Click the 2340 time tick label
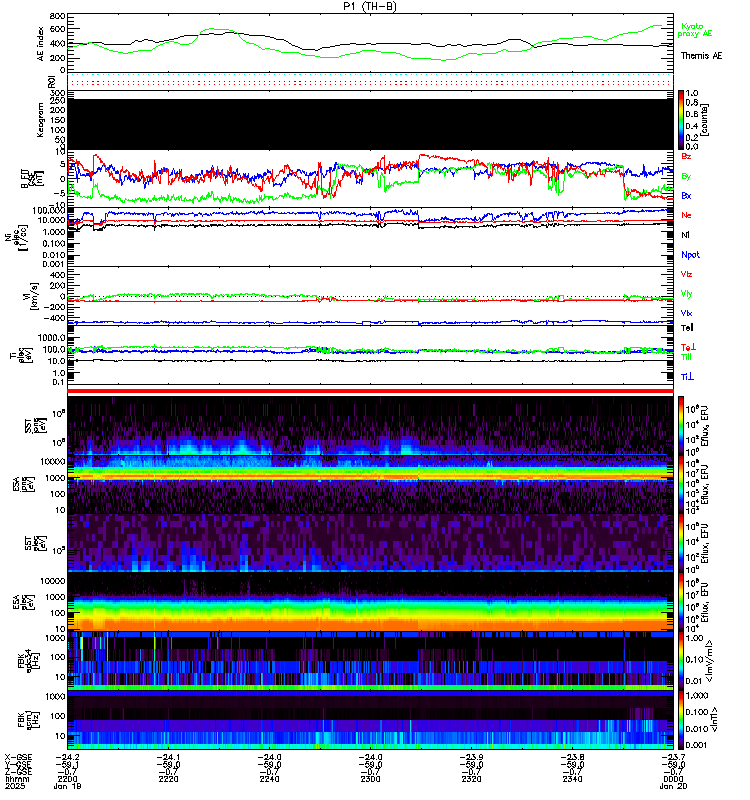750x800 pixels. pos(572,779)
